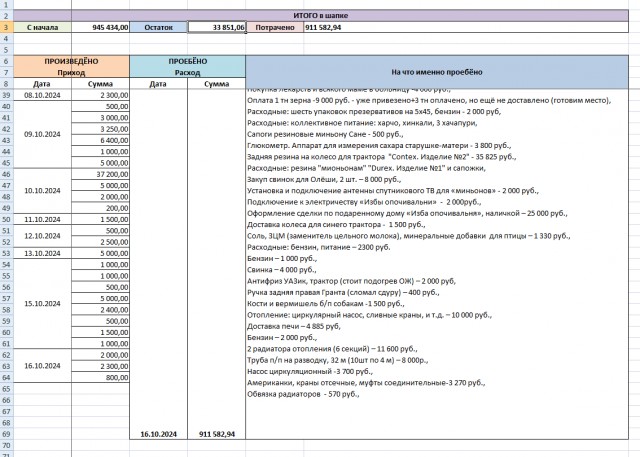This screenshot has height=457, width=640.
Task: Click the "Труба п/п на разводку" line
Action: 338,360
